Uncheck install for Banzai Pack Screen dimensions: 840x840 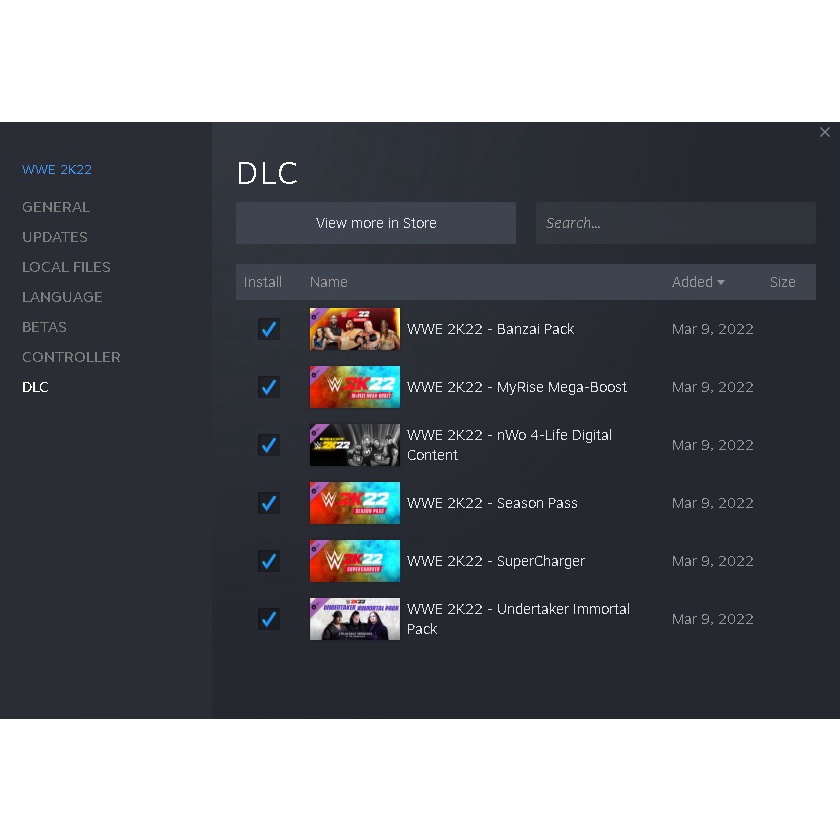point(268,329)
